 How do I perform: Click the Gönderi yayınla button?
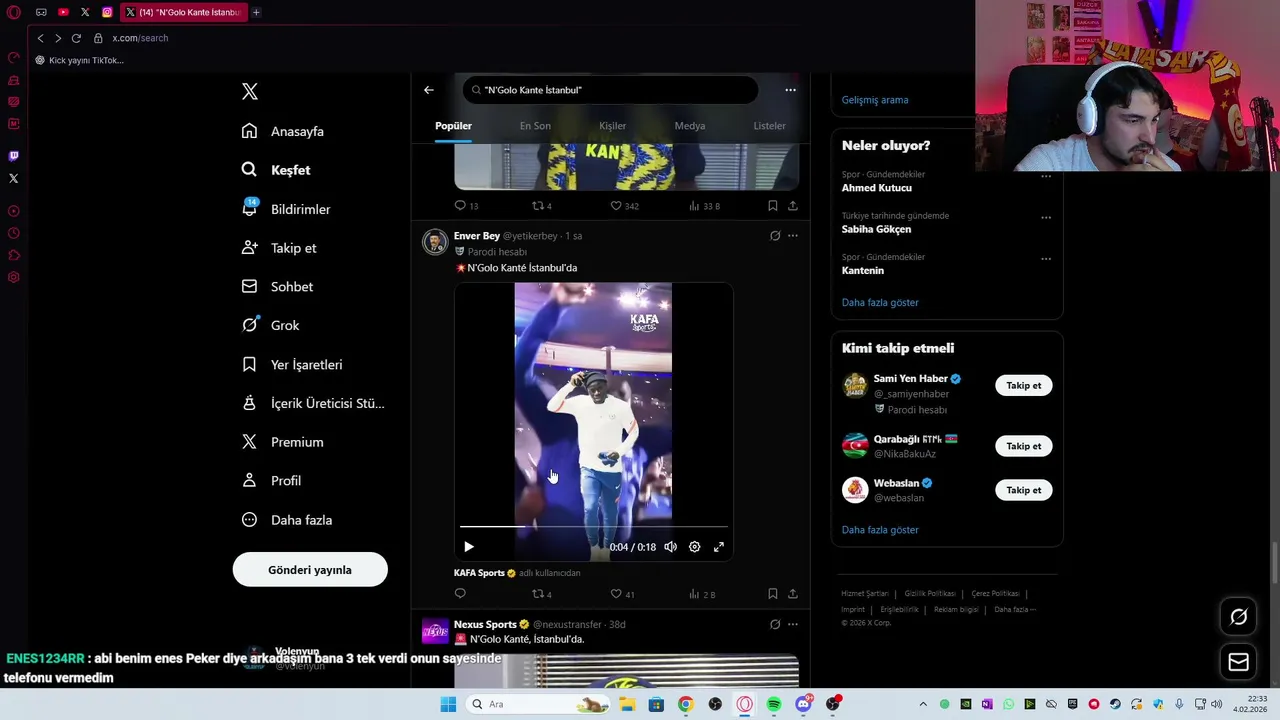click(x=310, y=570)
